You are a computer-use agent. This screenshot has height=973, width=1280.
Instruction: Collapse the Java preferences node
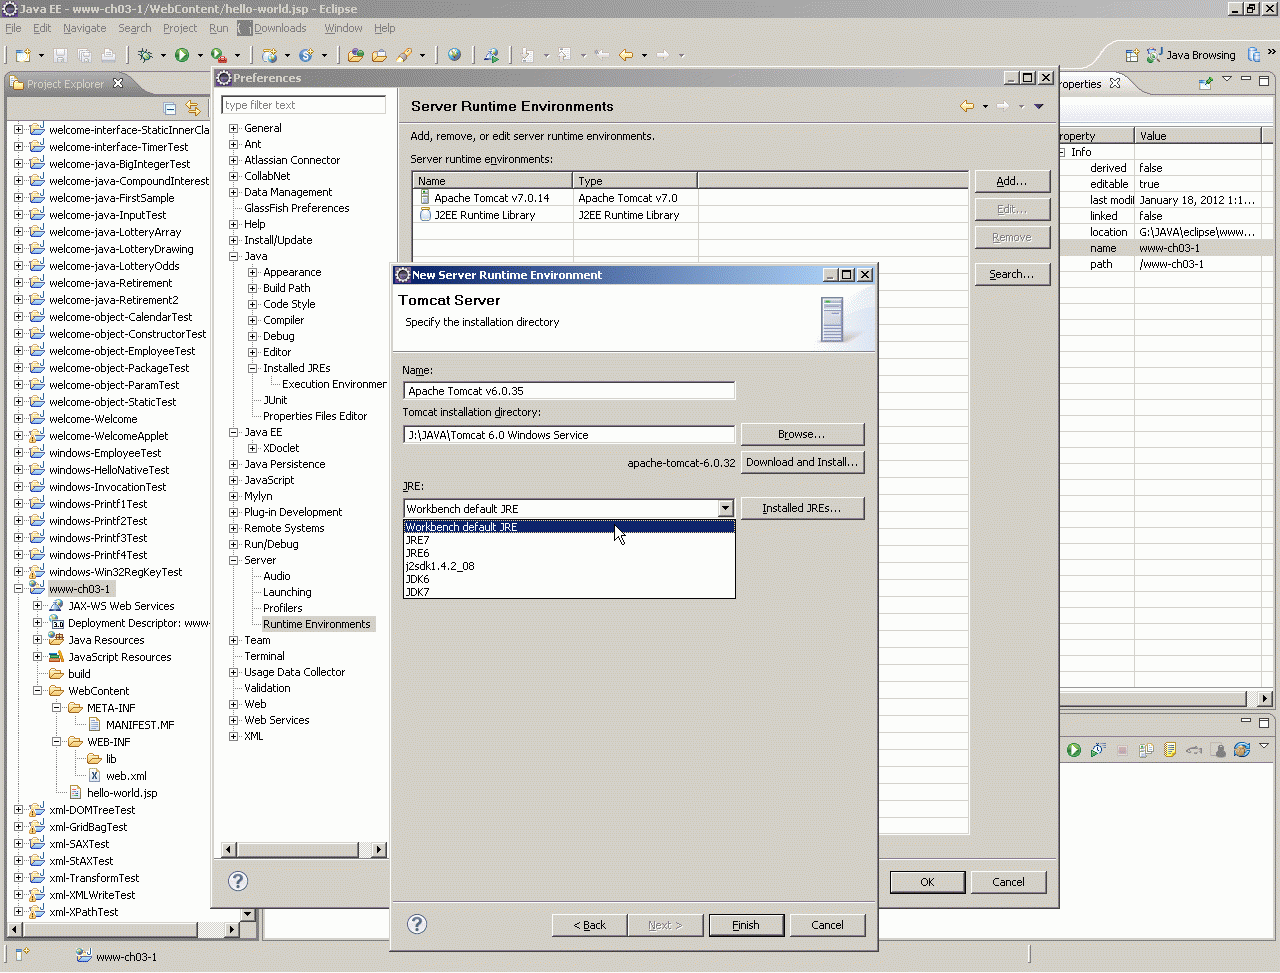(234, 256)
